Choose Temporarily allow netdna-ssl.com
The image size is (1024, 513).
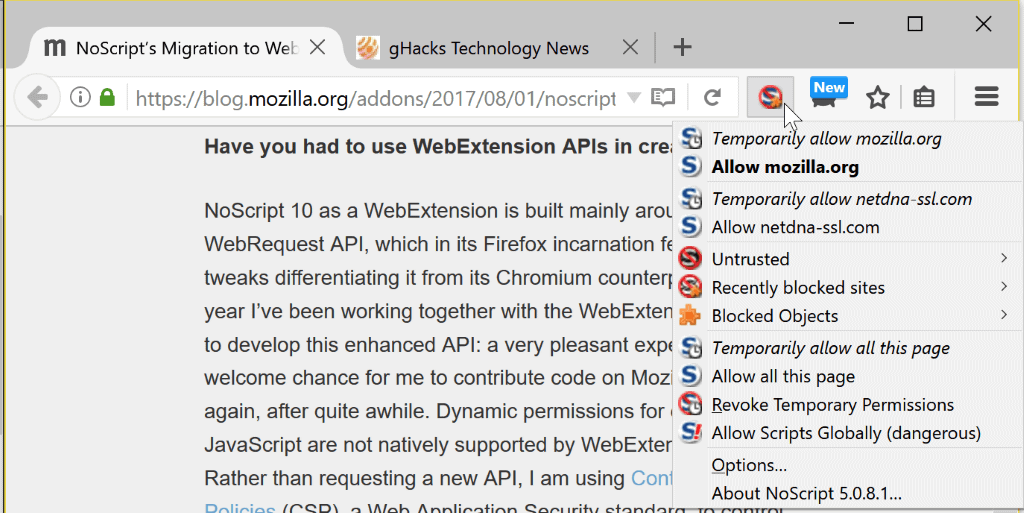(847, 199)
